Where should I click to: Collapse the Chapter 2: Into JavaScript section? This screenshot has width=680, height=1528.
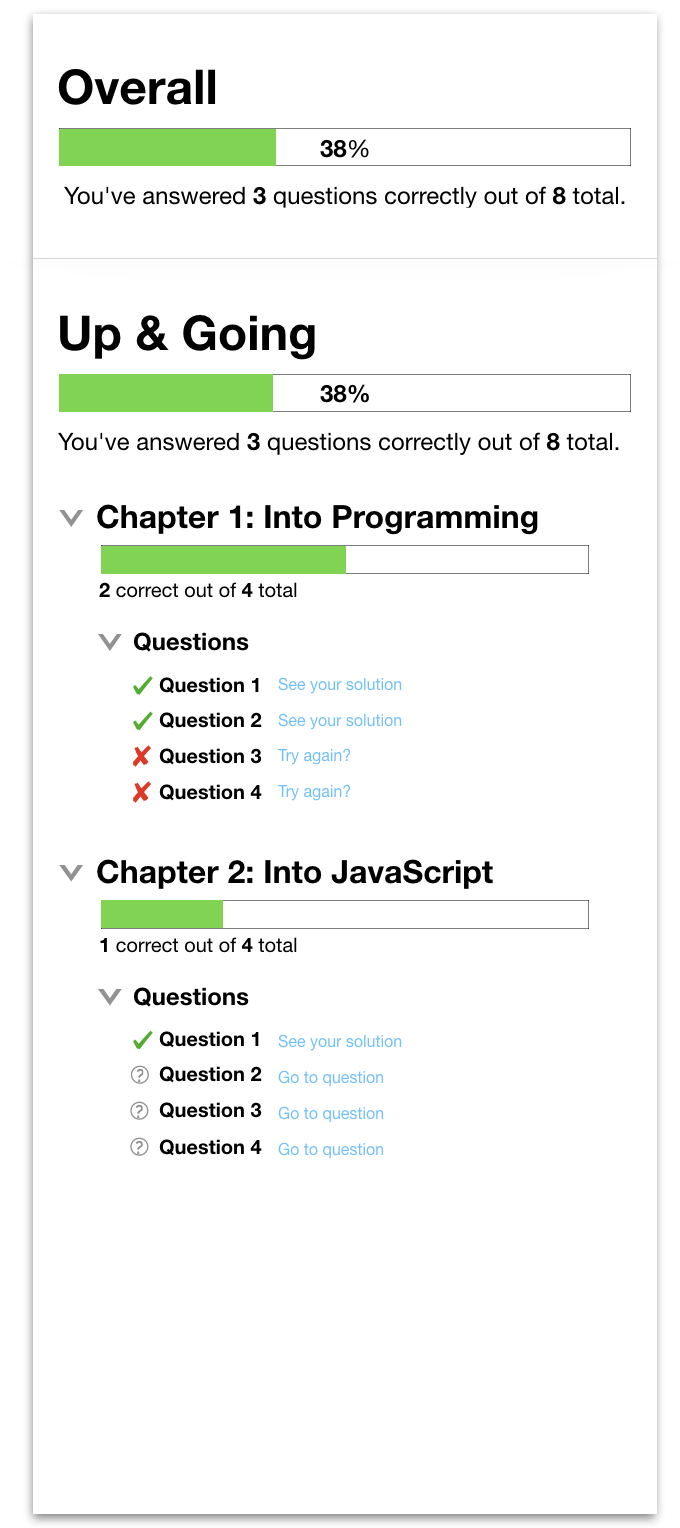70,872
